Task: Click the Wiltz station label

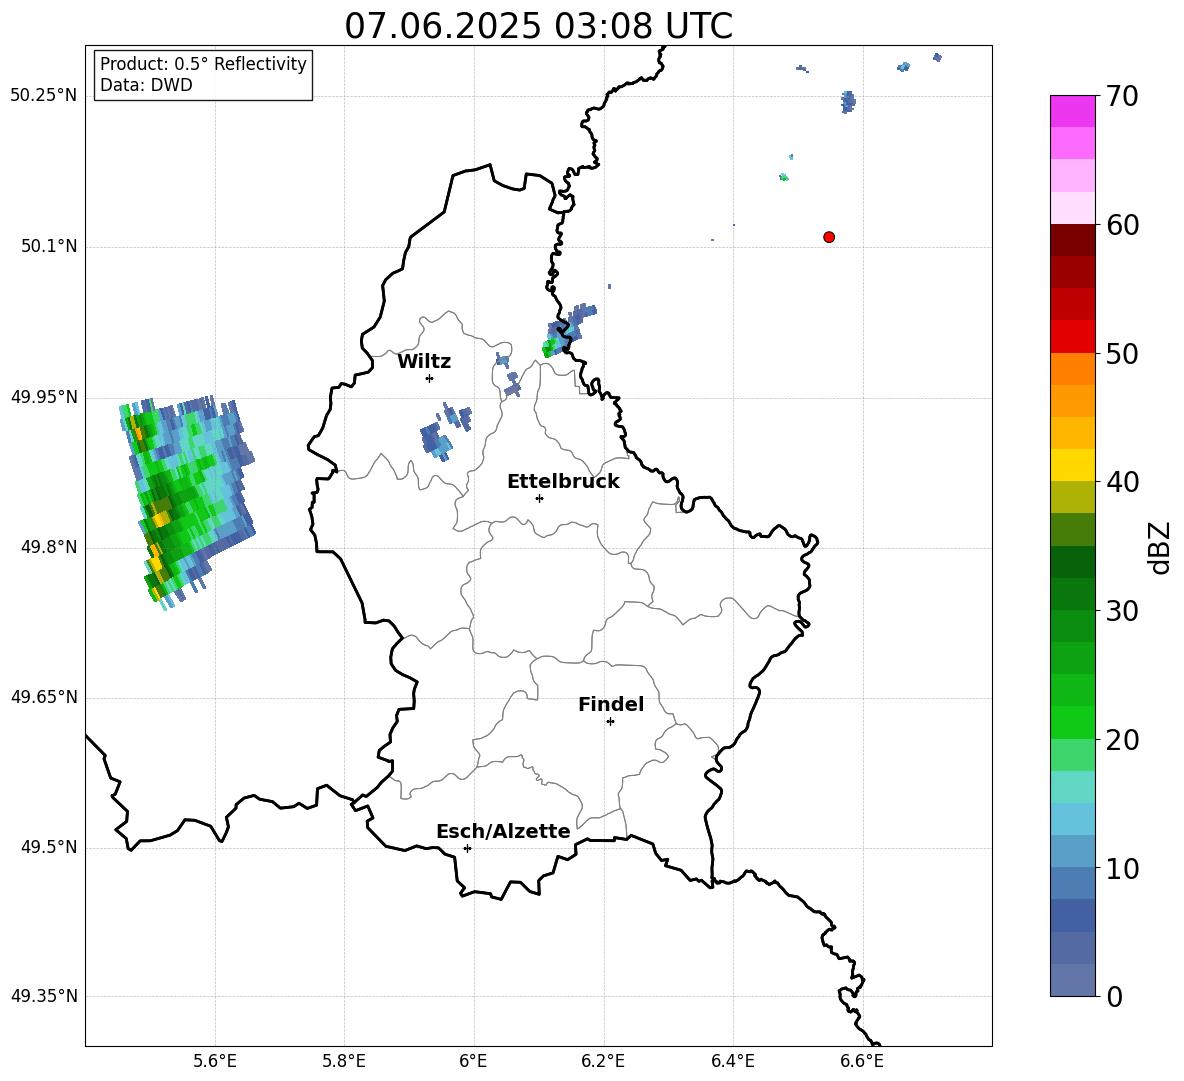Action: coord(424,362)
